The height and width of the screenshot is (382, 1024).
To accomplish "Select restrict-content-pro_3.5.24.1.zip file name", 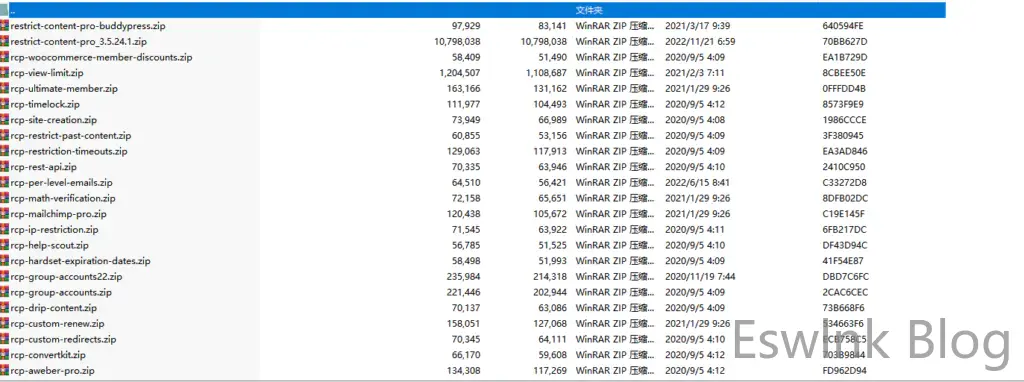I will (x=79, y=42).
